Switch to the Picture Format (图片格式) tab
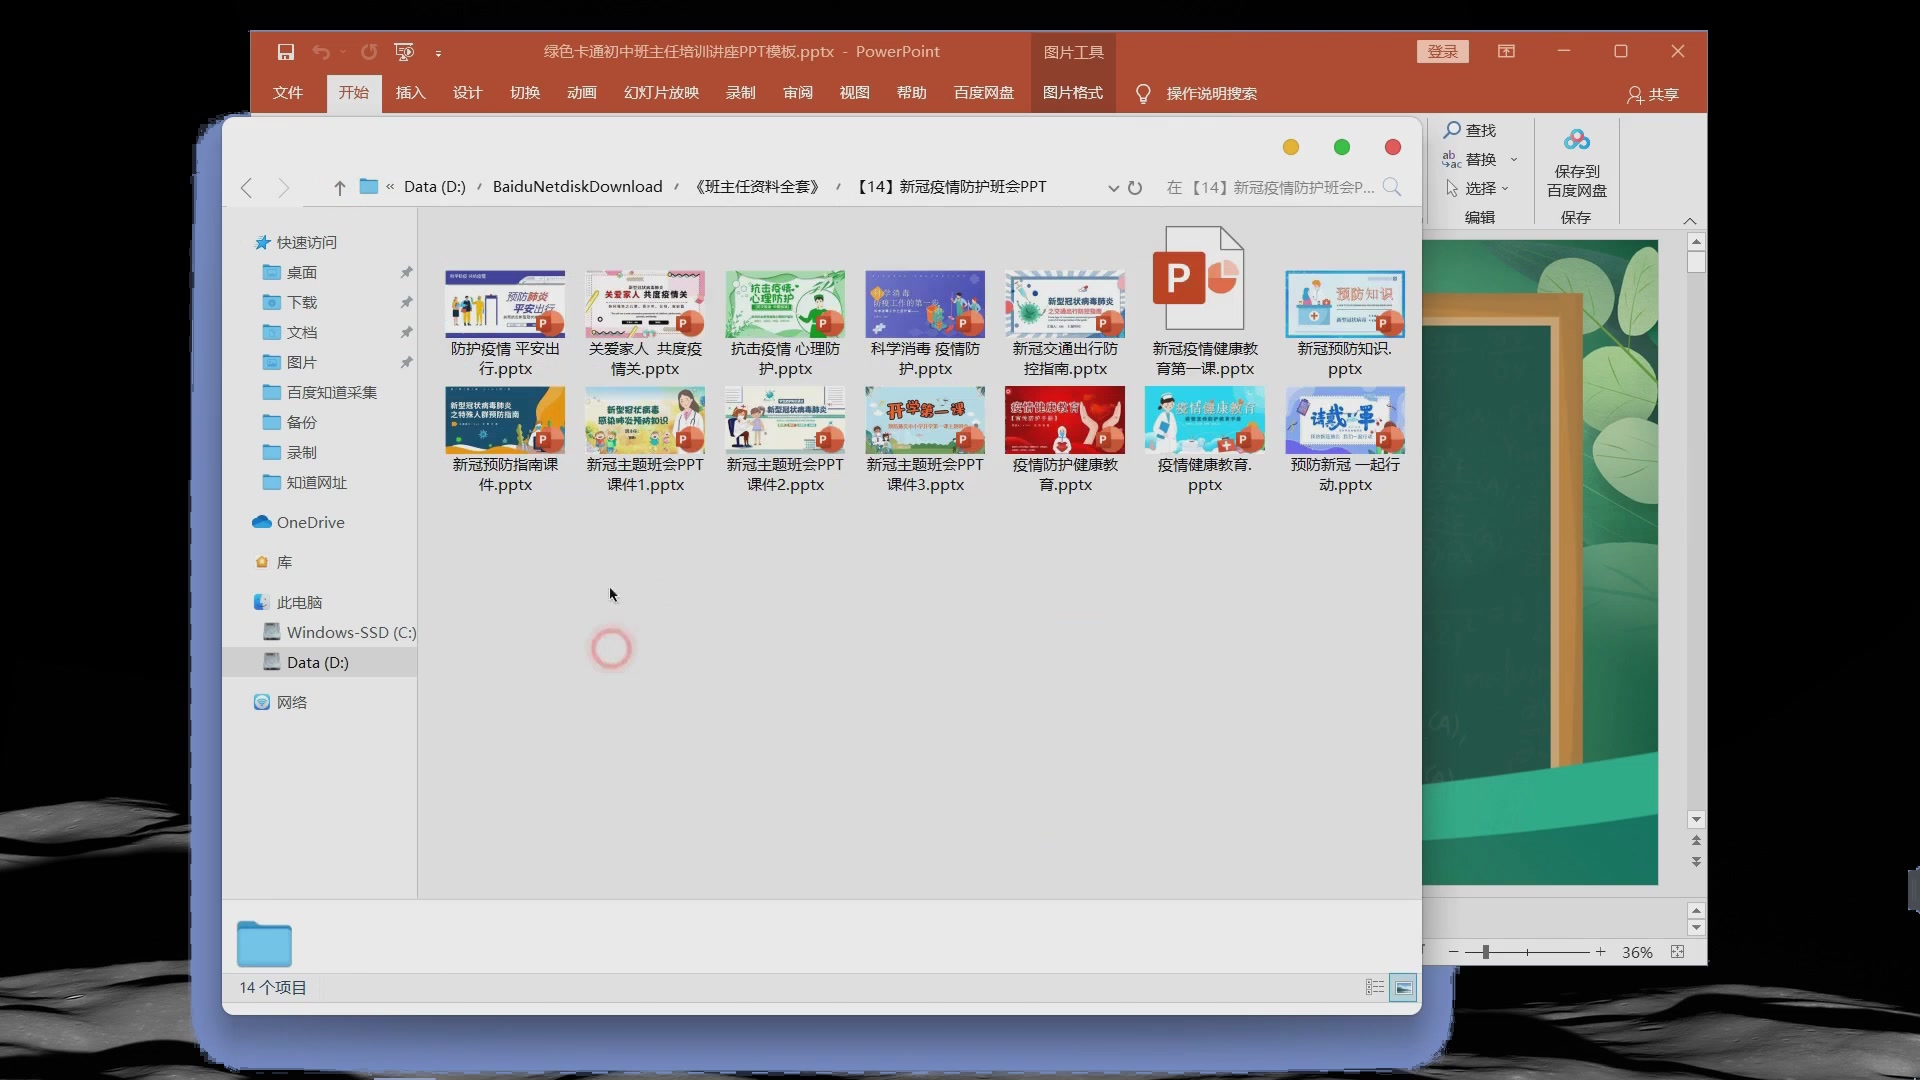 click(1072, 93)
